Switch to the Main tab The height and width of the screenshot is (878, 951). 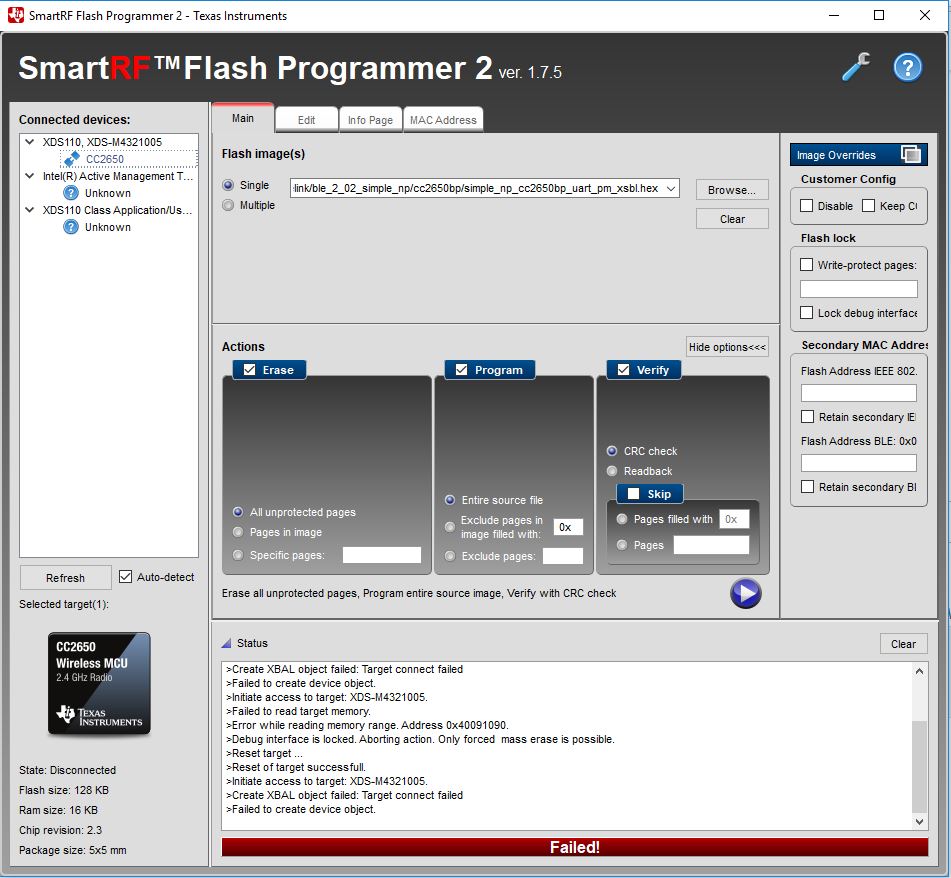coord(243,118)
